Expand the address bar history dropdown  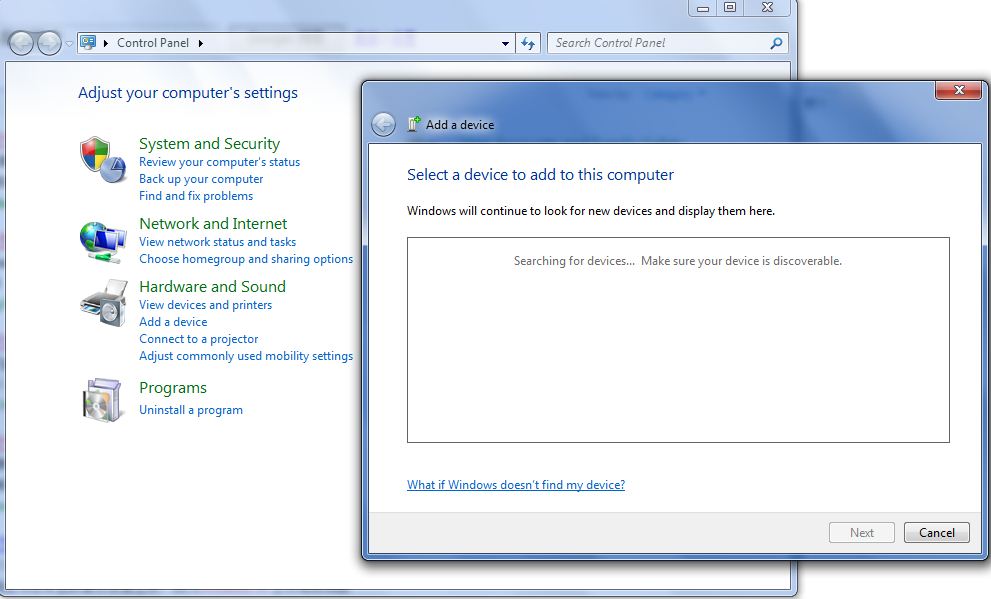pos(505,44)
